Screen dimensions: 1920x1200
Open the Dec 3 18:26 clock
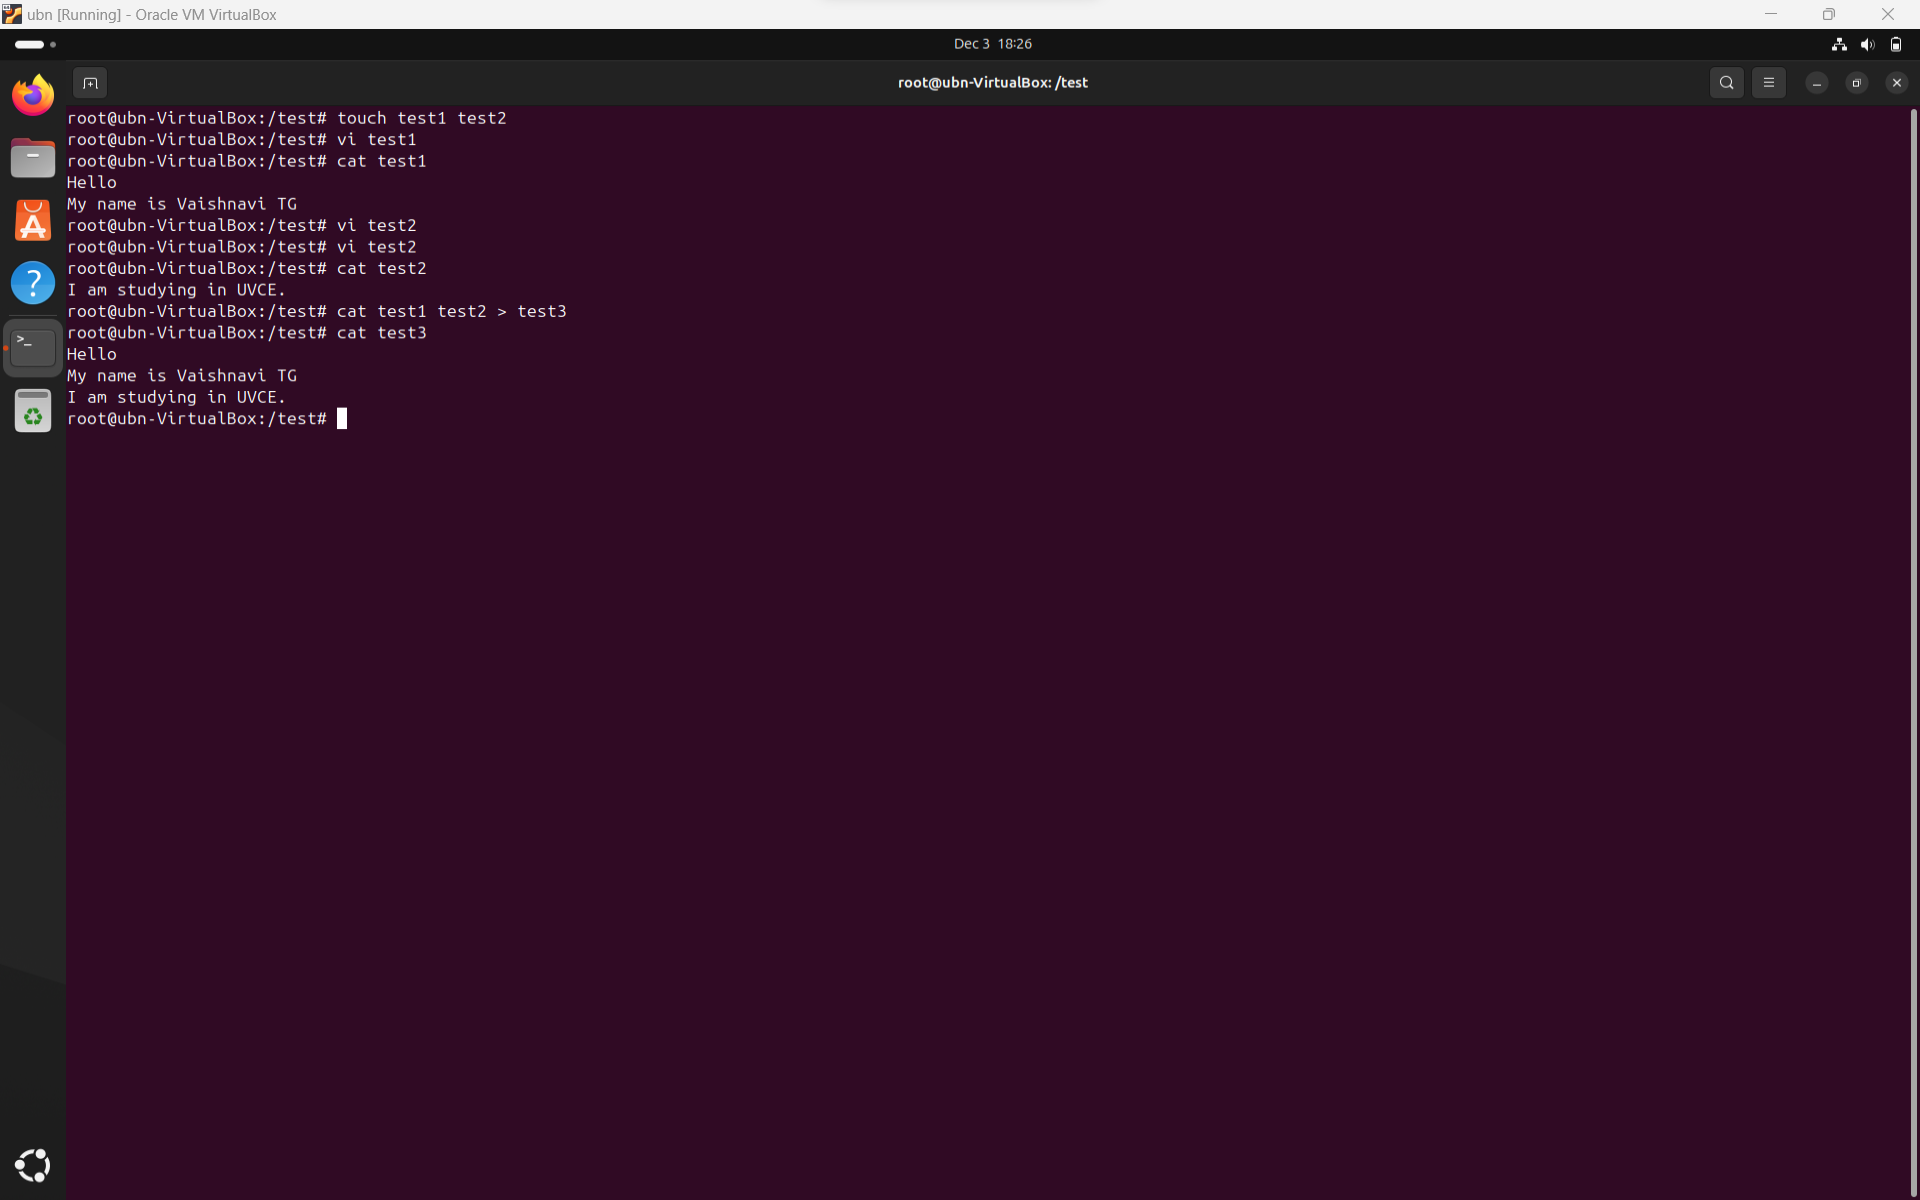992,44
